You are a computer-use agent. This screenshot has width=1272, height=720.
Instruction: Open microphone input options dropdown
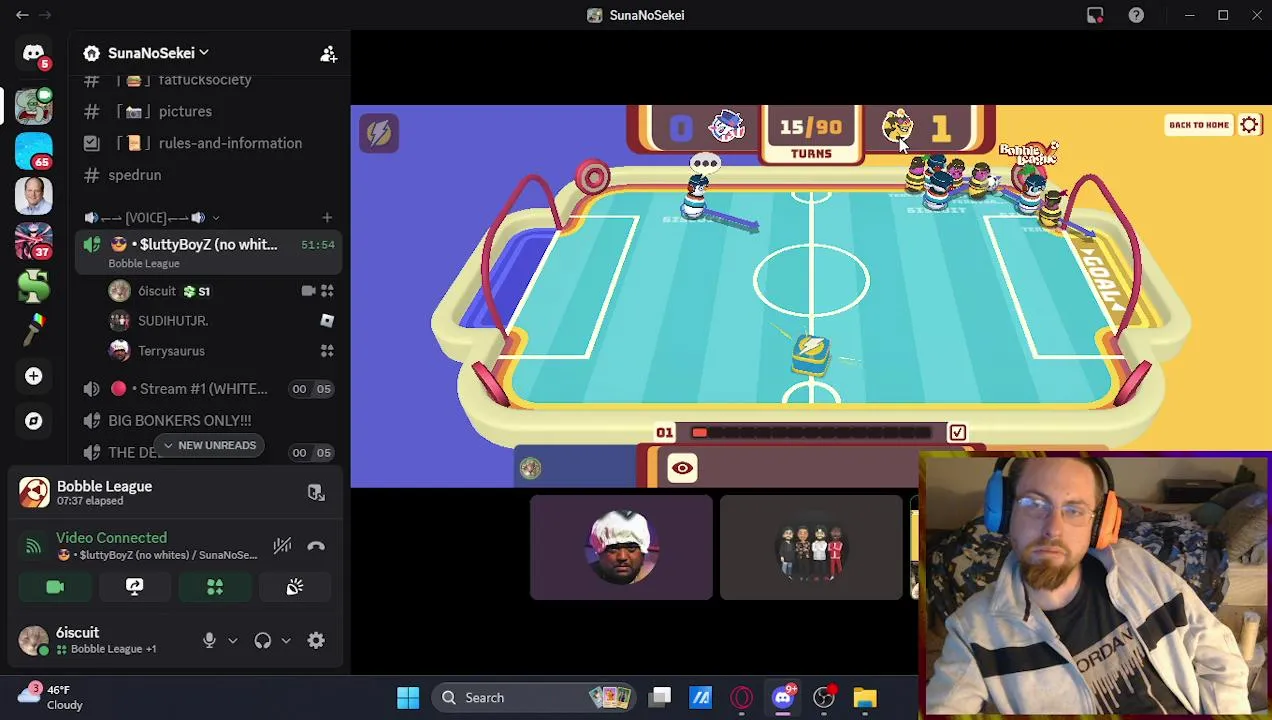(x=232, y=641)
